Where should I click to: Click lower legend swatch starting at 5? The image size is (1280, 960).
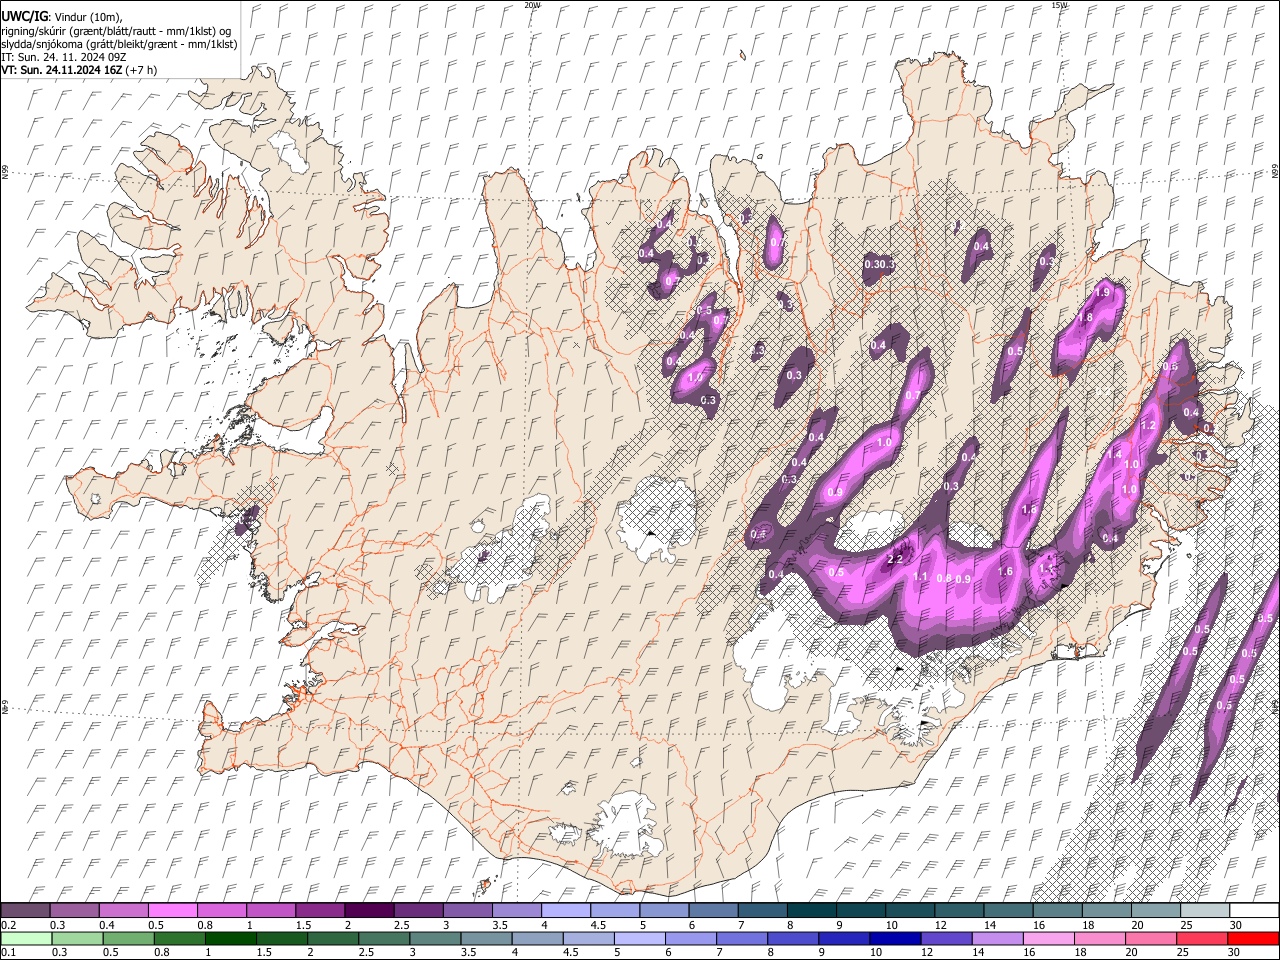click(640, 938)
